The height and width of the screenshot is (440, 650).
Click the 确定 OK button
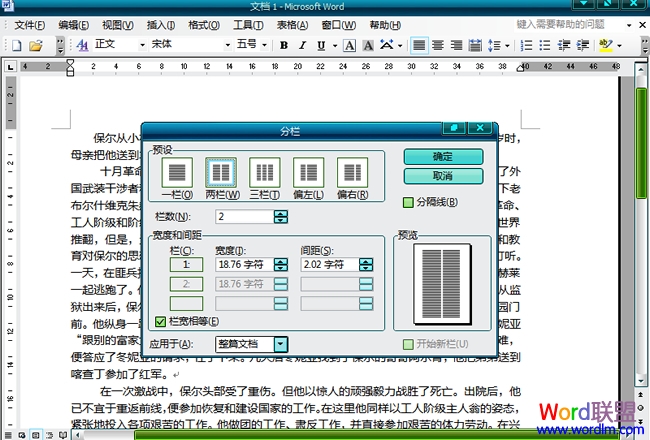click(x=443, y=157)
